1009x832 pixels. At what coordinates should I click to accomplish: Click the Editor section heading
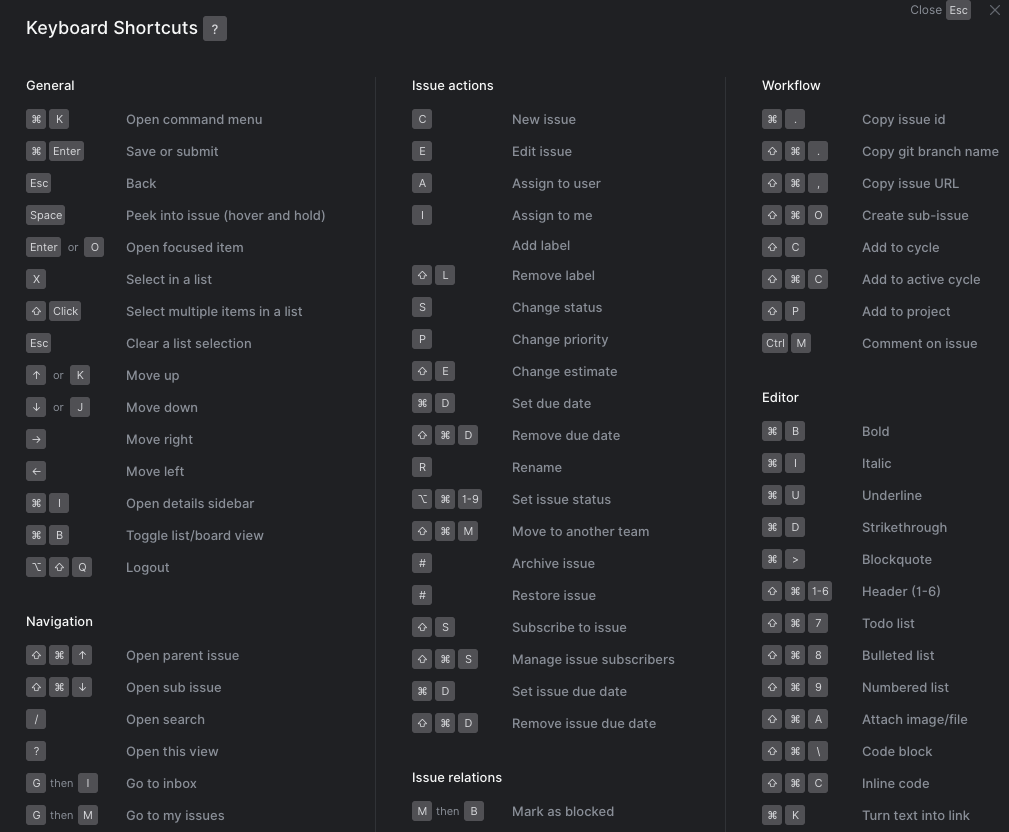tap(780, 397)
